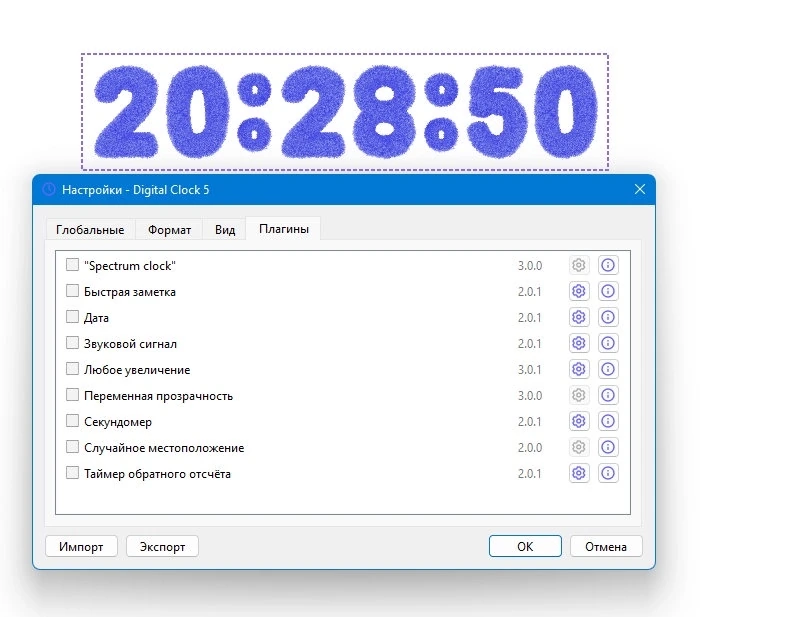
Task: Cancel with the Отмена button
Action: coord(606,546)
